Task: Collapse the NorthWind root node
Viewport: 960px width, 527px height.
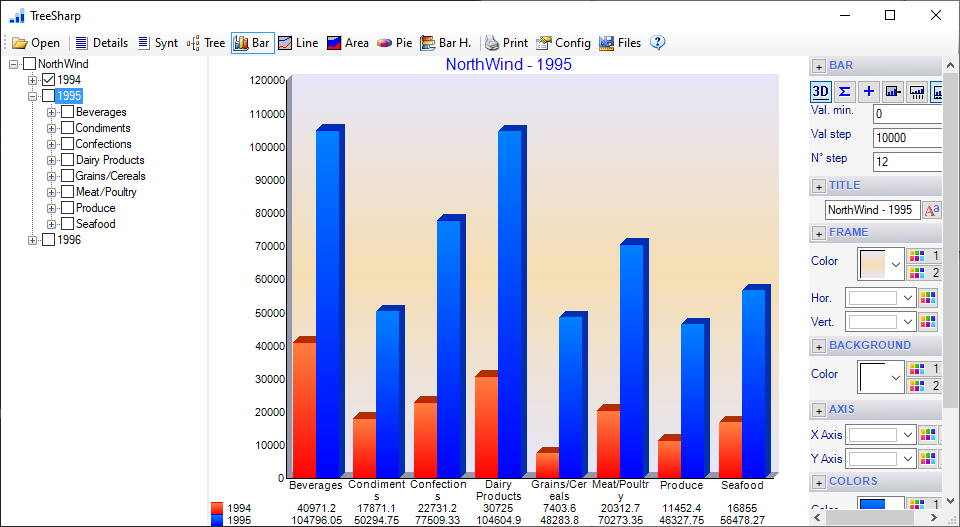Action: click(x=13, y=64)
